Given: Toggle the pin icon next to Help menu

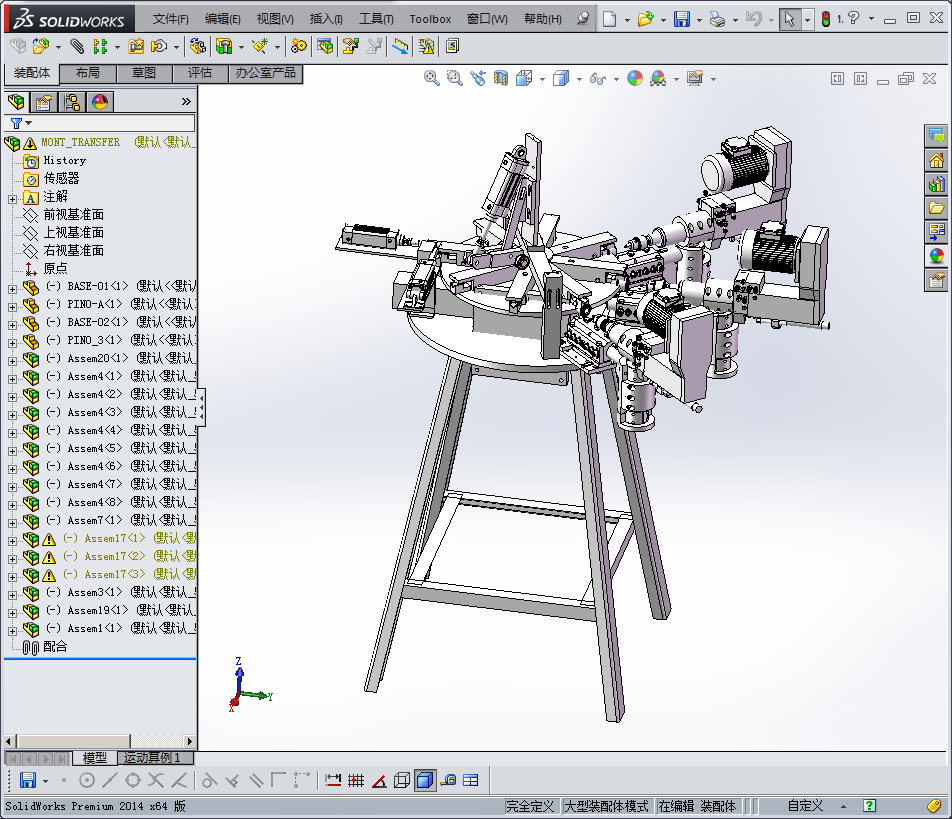Looking at the screenshot, I should [583, 19].
